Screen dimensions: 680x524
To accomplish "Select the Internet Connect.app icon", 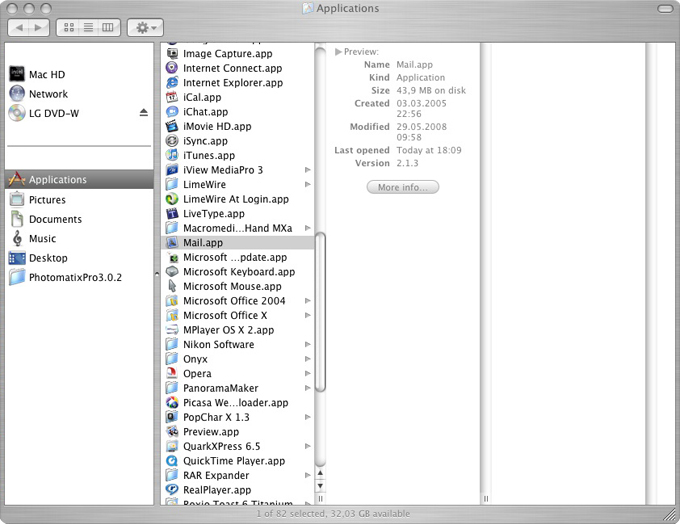I will point(172,68).
